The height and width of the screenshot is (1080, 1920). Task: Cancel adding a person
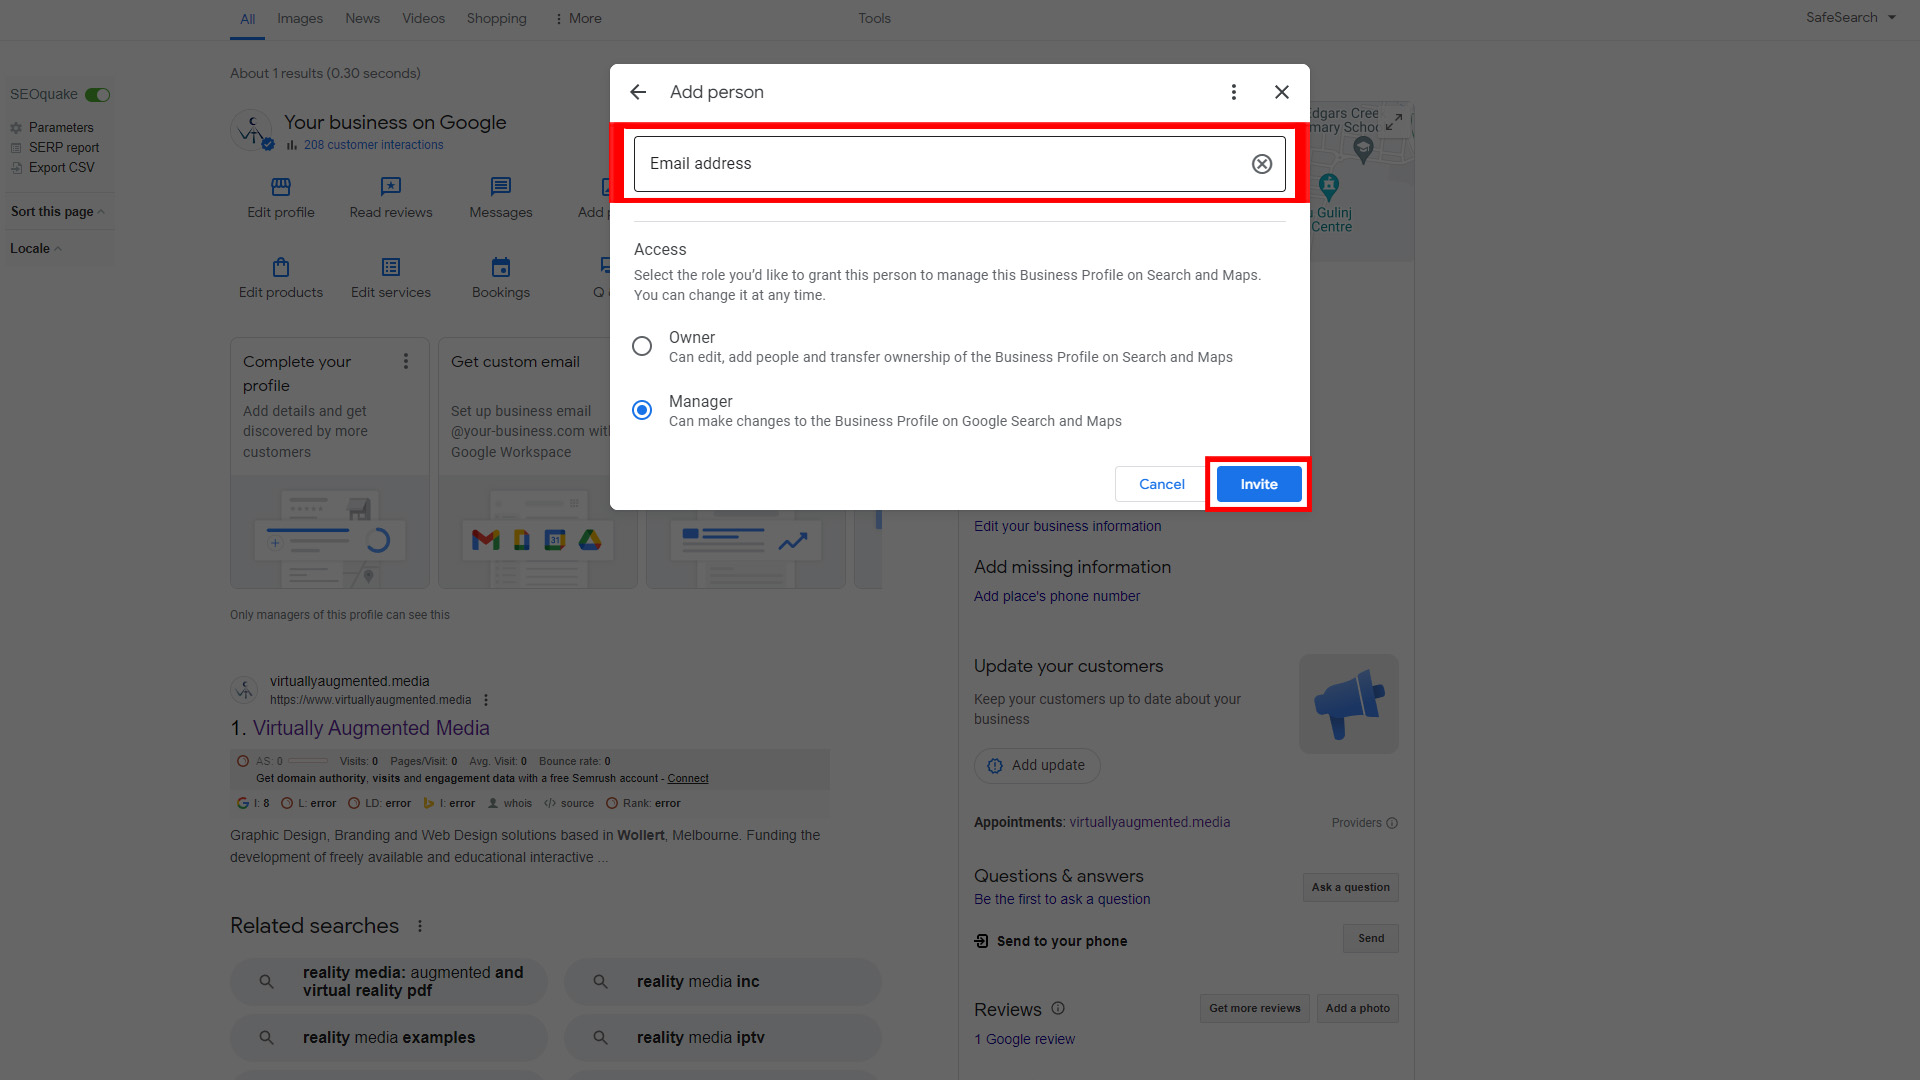1161,484
